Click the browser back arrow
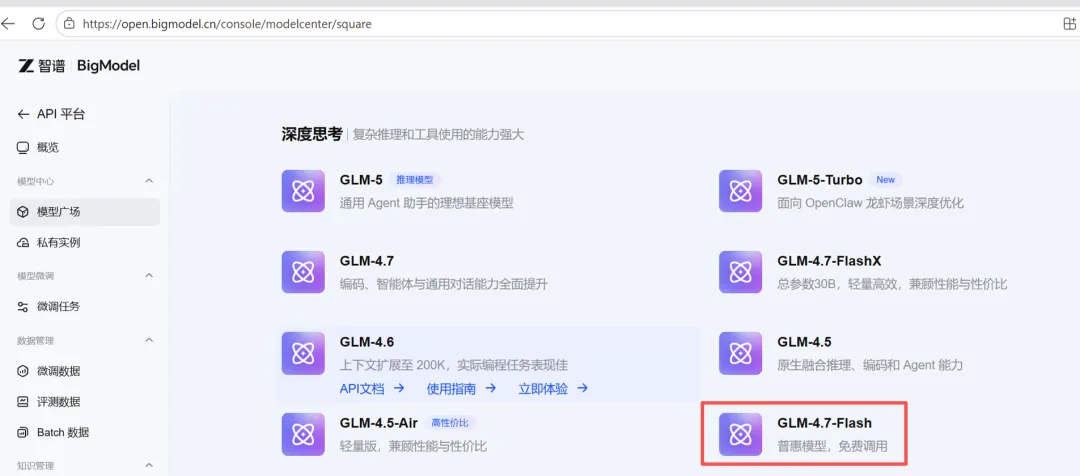 click(8, 23)
